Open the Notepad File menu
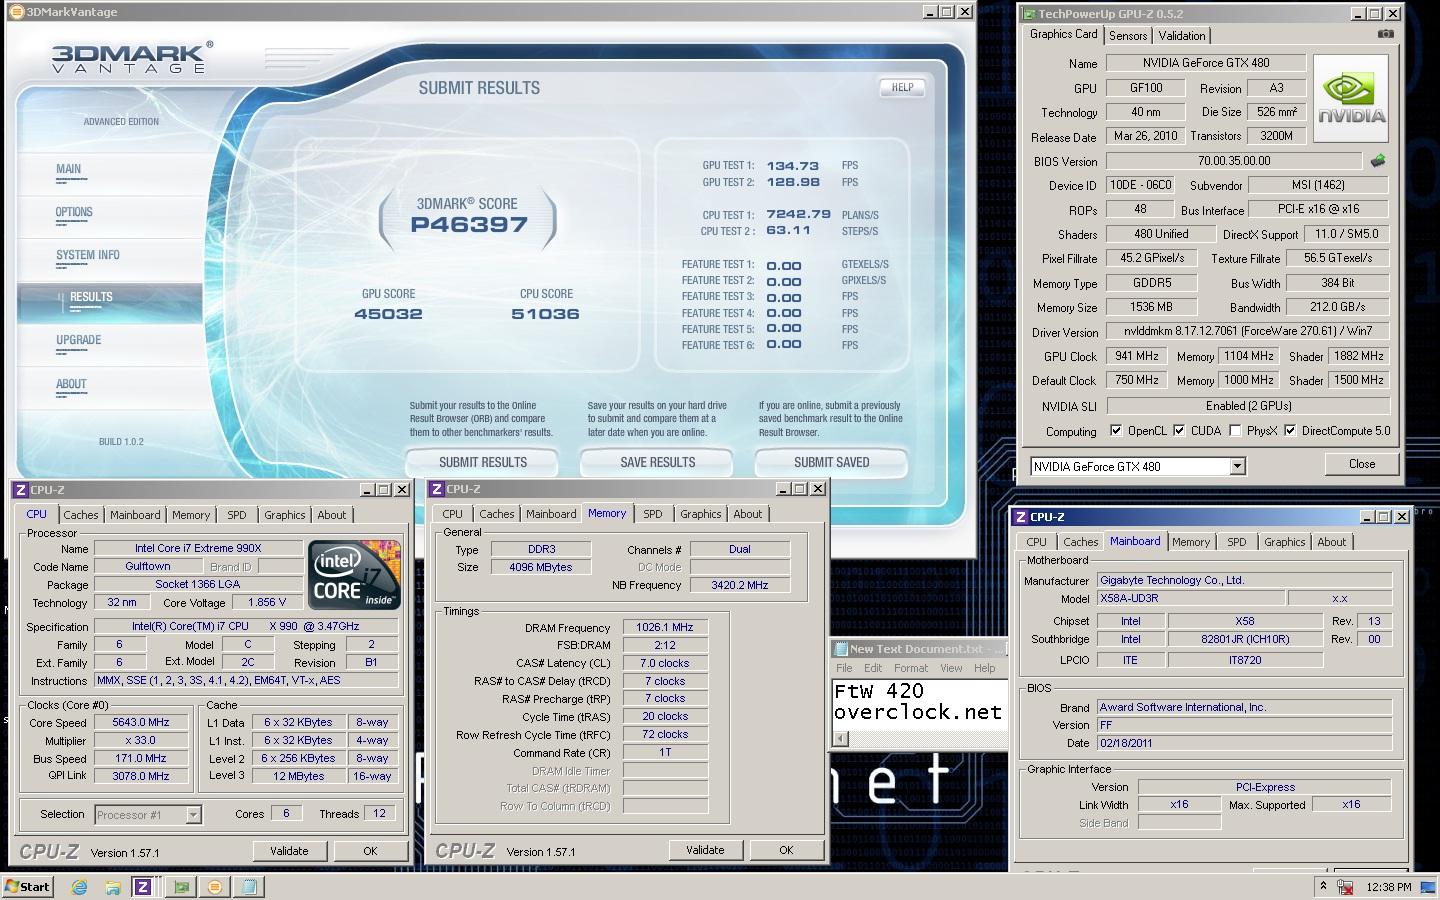Screen dimensions: 1440x900 [x=844, y=668]
